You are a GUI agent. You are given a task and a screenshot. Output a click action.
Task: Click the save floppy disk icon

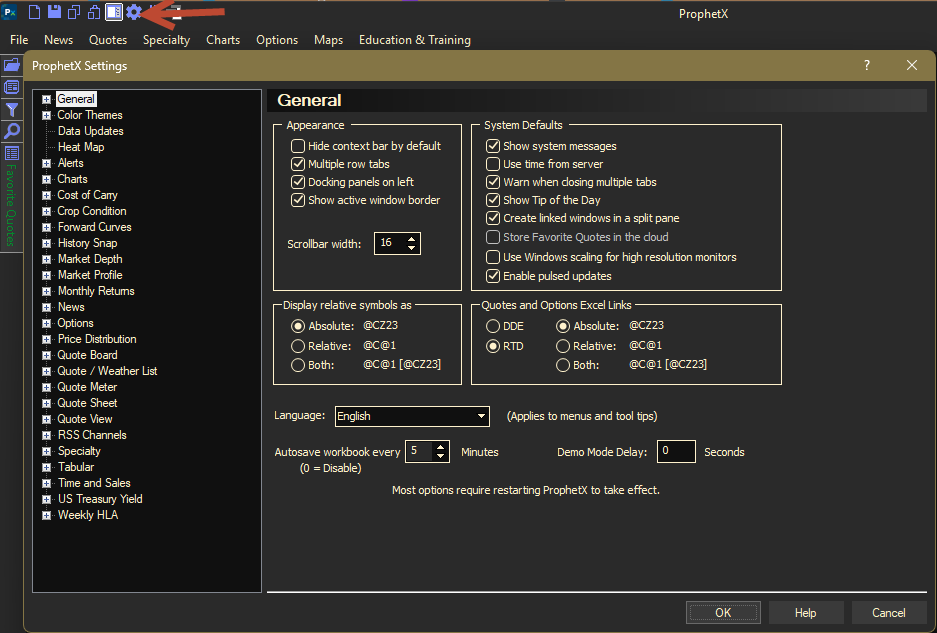pos(55,12)
